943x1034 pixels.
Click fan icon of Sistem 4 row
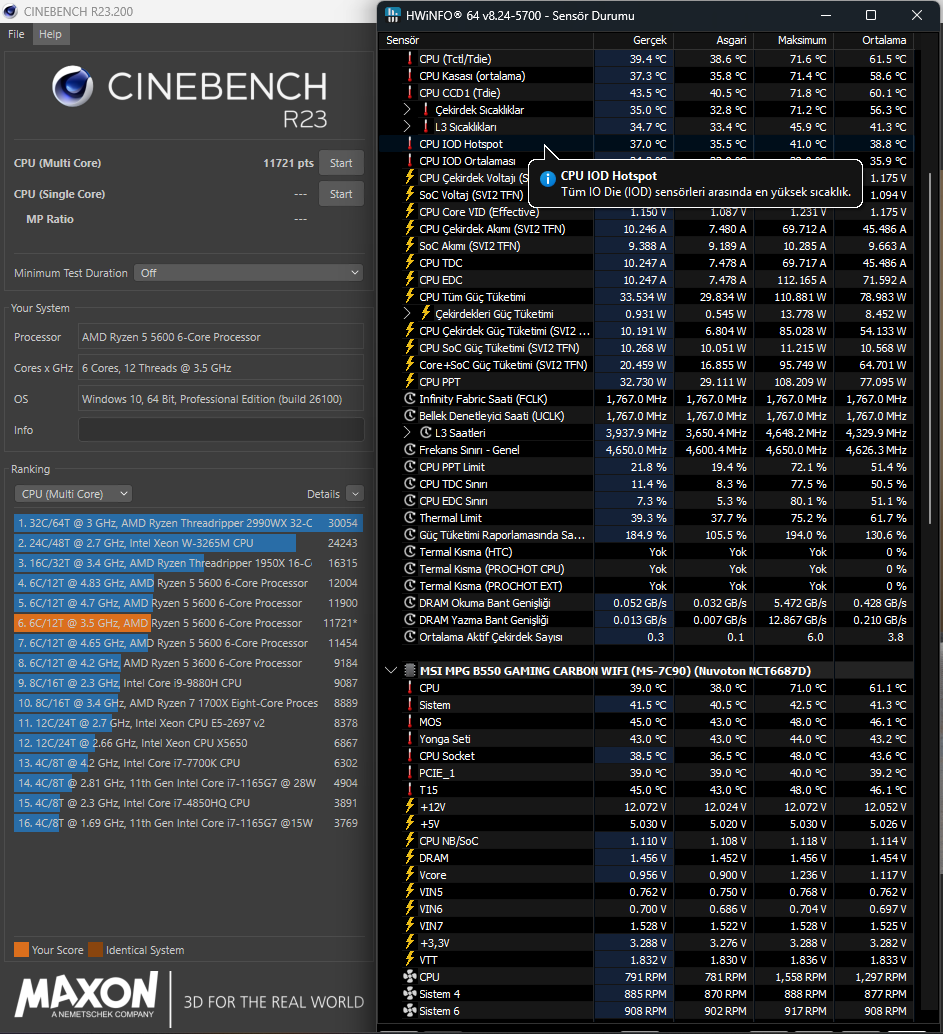(x=410, y=994)
